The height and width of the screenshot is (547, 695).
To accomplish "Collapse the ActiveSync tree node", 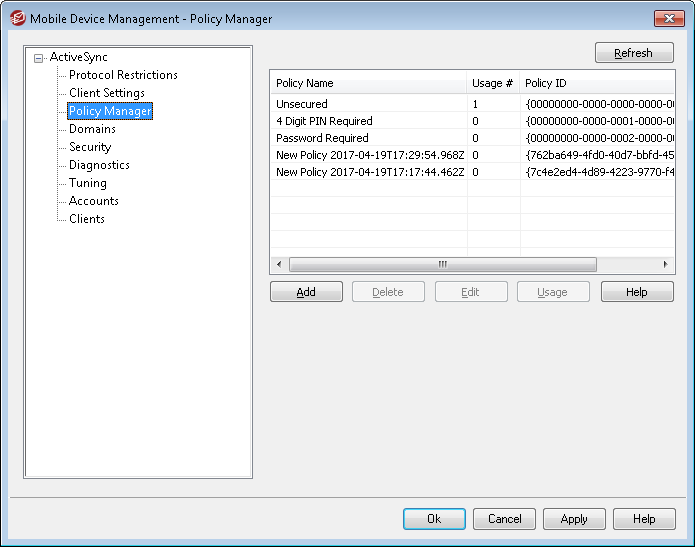I will click(38, 58).
